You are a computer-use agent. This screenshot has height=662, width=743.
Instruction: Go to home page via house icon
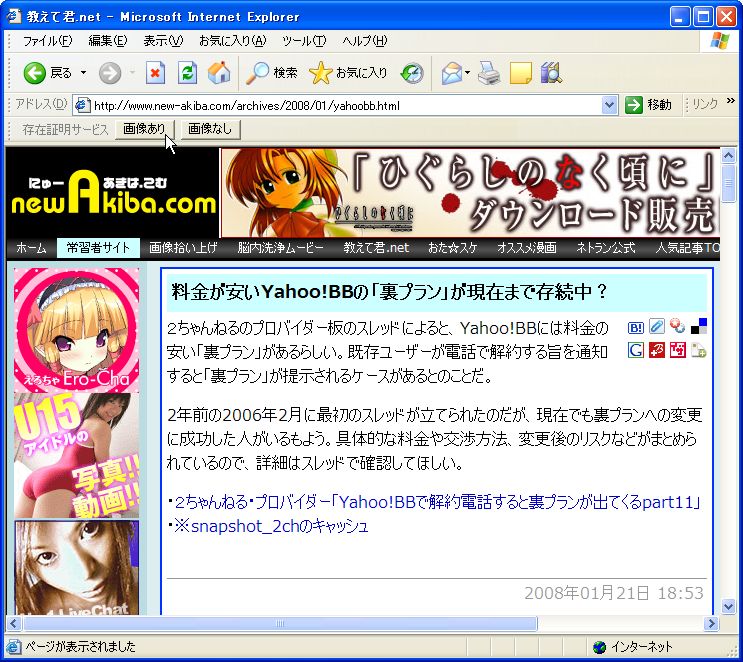(x=219, y=73)
